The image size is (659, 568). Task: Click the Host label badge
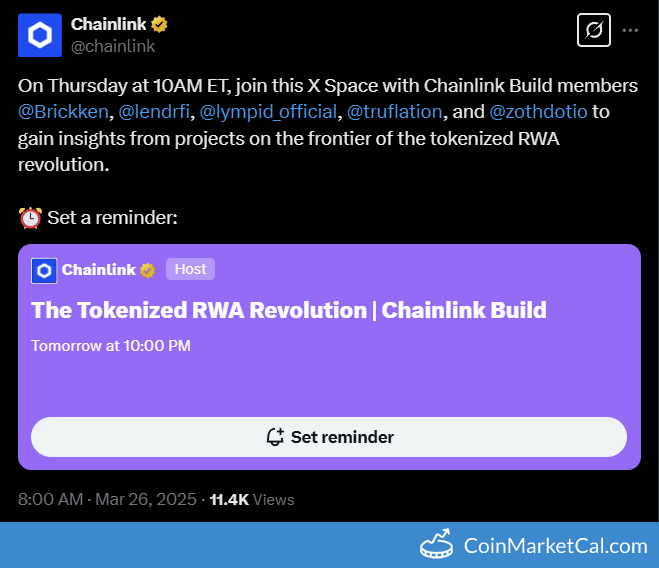pos(190,269)
